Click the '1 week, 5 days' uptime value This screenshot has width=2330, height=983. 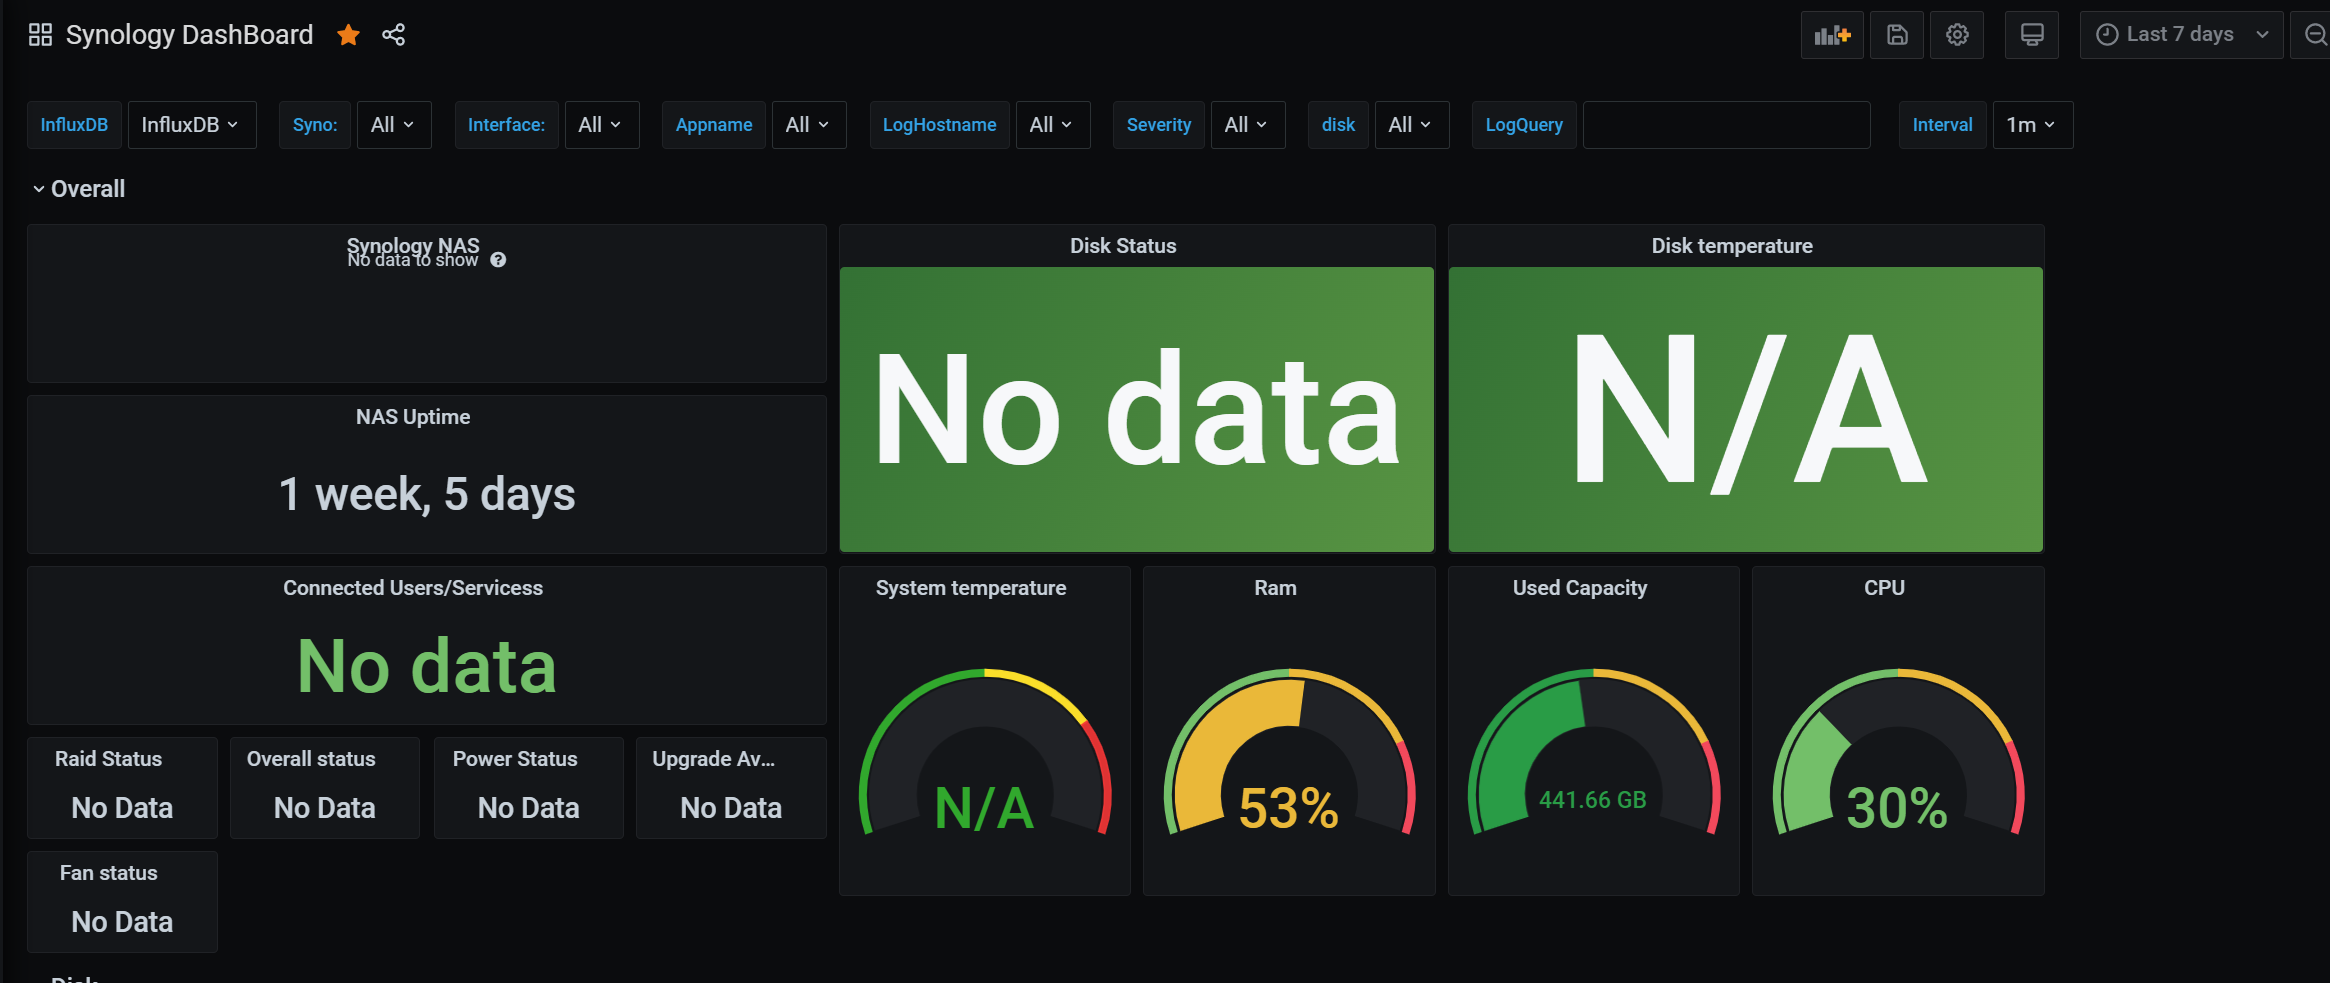427,494
